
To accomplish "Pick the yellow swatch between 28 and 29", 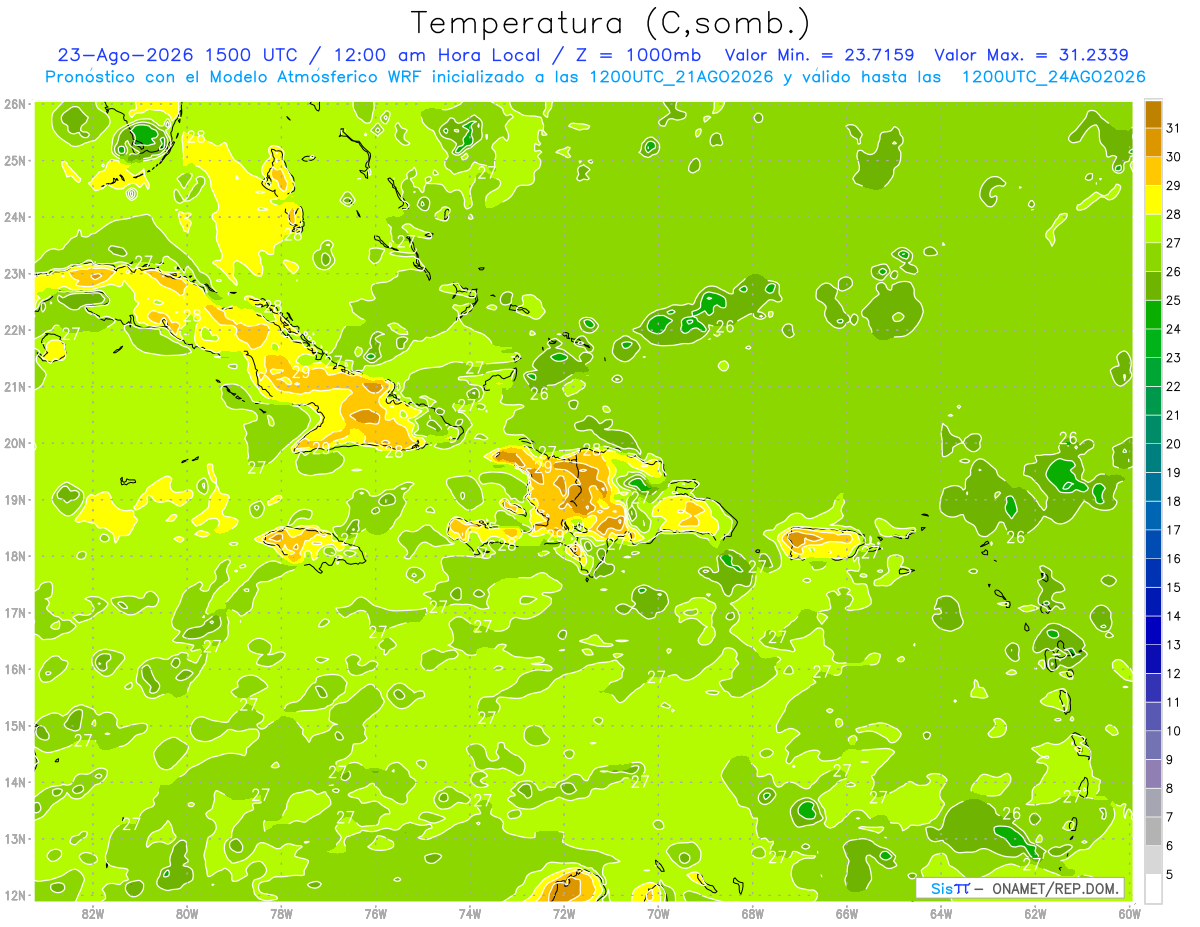I will pos(1153,200).
